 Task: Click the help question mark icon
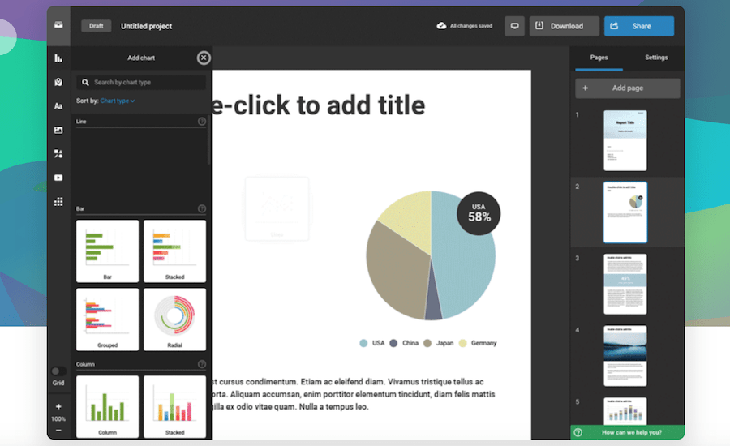coord(578,432)
